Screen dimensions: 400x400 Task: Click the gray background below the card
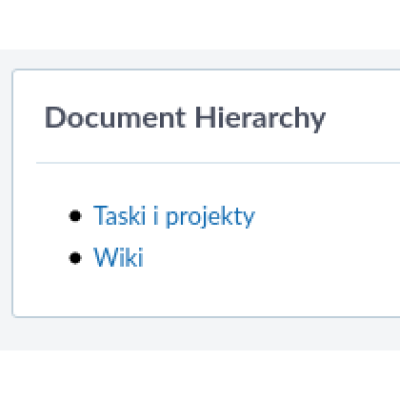pos(200,334)
